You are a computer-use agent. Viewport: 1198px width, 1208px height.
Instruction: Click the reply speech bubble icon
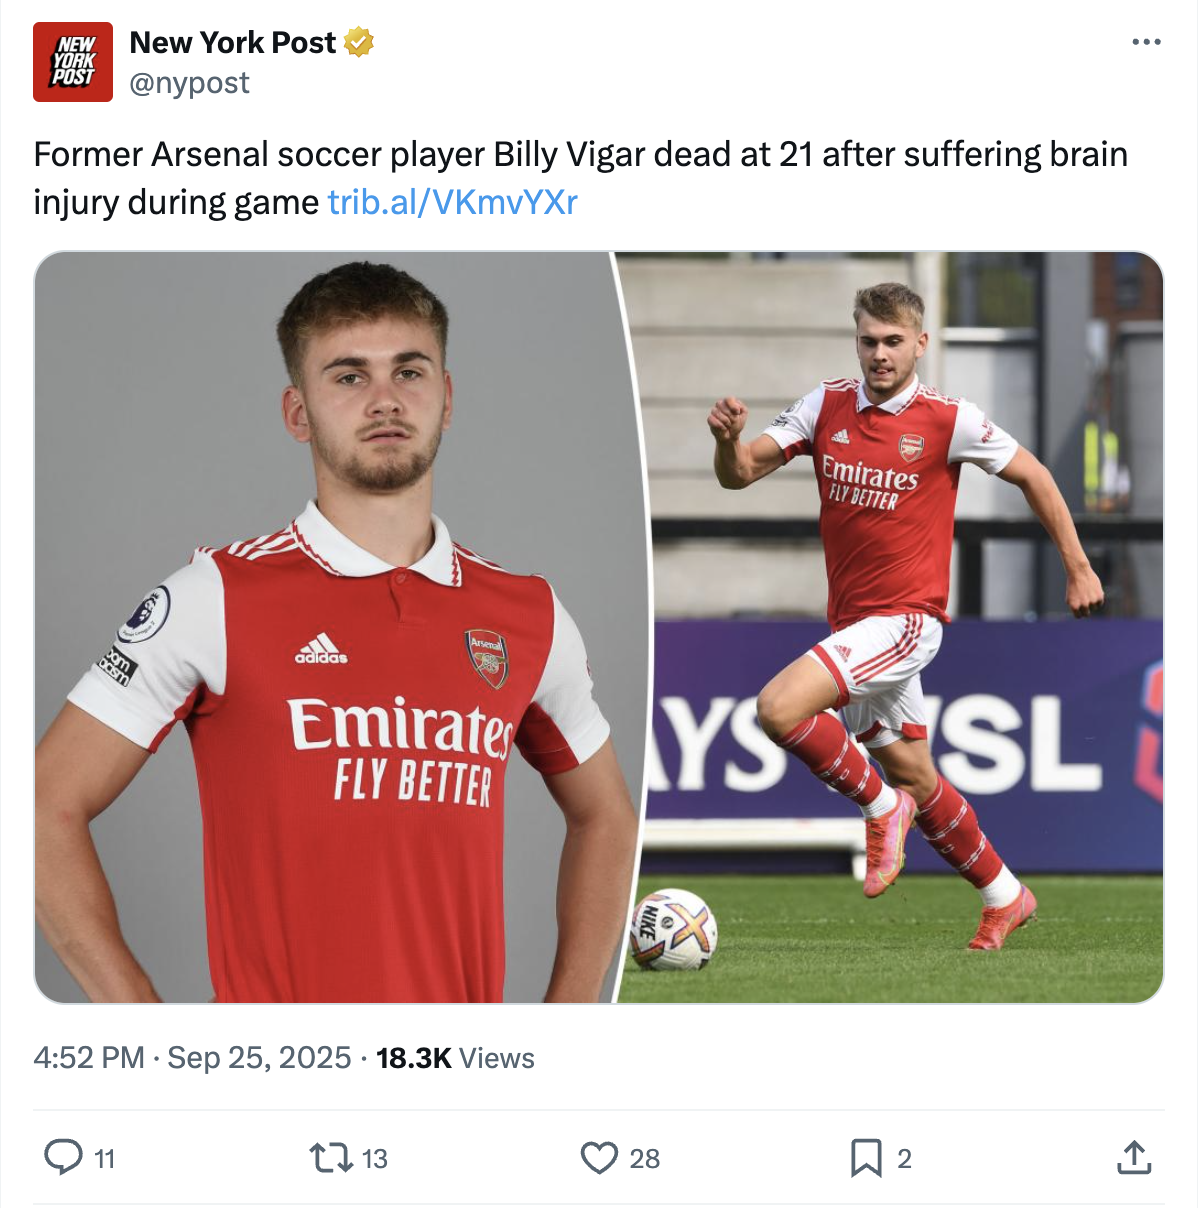(x=63, y=1157)
